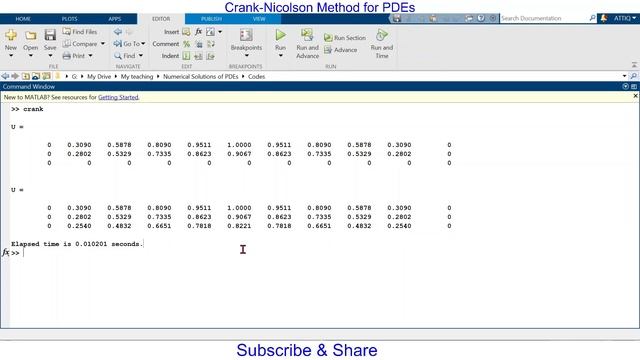Collapse the toolstrip ribbon
The width and height of the screenshot is (640, 360).
[634, 65]
